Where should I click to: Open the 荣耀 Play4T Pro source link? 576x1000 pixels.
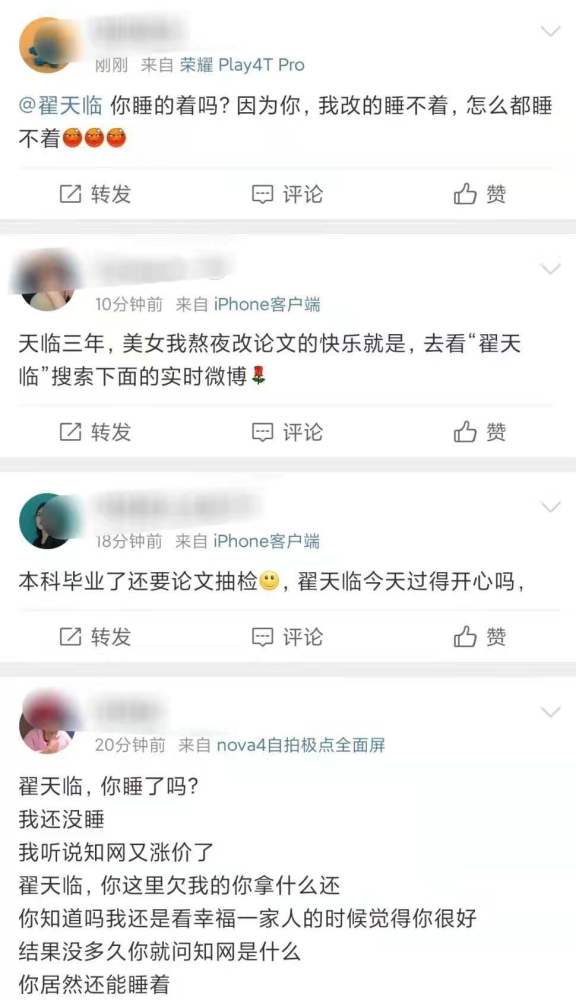point(242,64)
